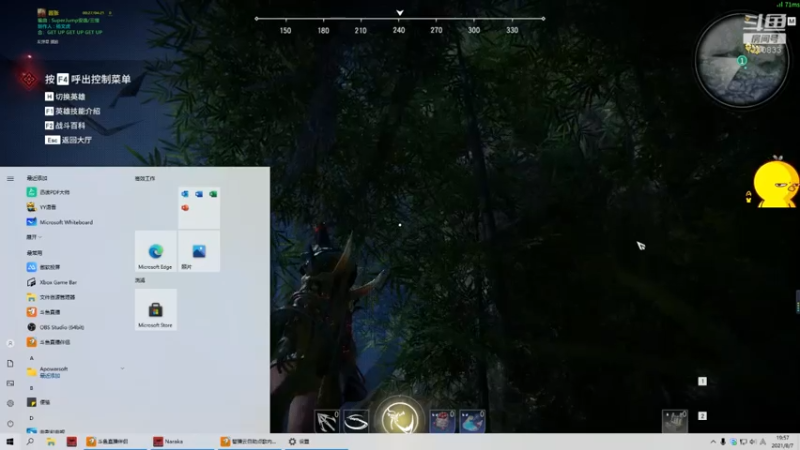
Task: Click the Esc return to lobby option
Action: tap(68, 139)
